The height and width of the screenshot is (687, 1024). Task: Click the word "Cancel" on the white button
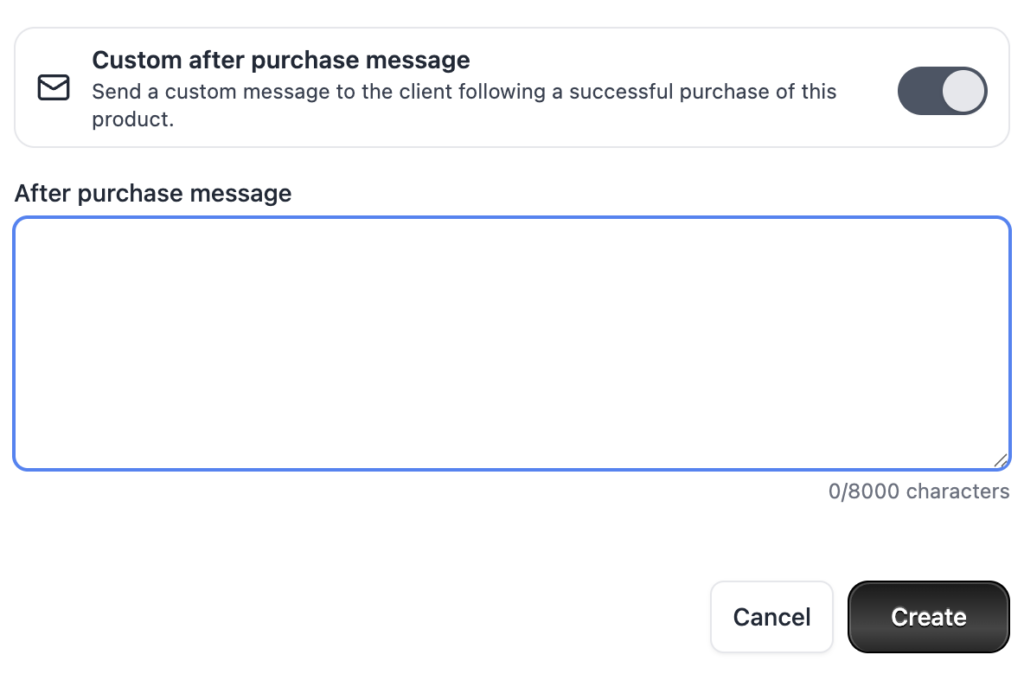tap(771, 617)
